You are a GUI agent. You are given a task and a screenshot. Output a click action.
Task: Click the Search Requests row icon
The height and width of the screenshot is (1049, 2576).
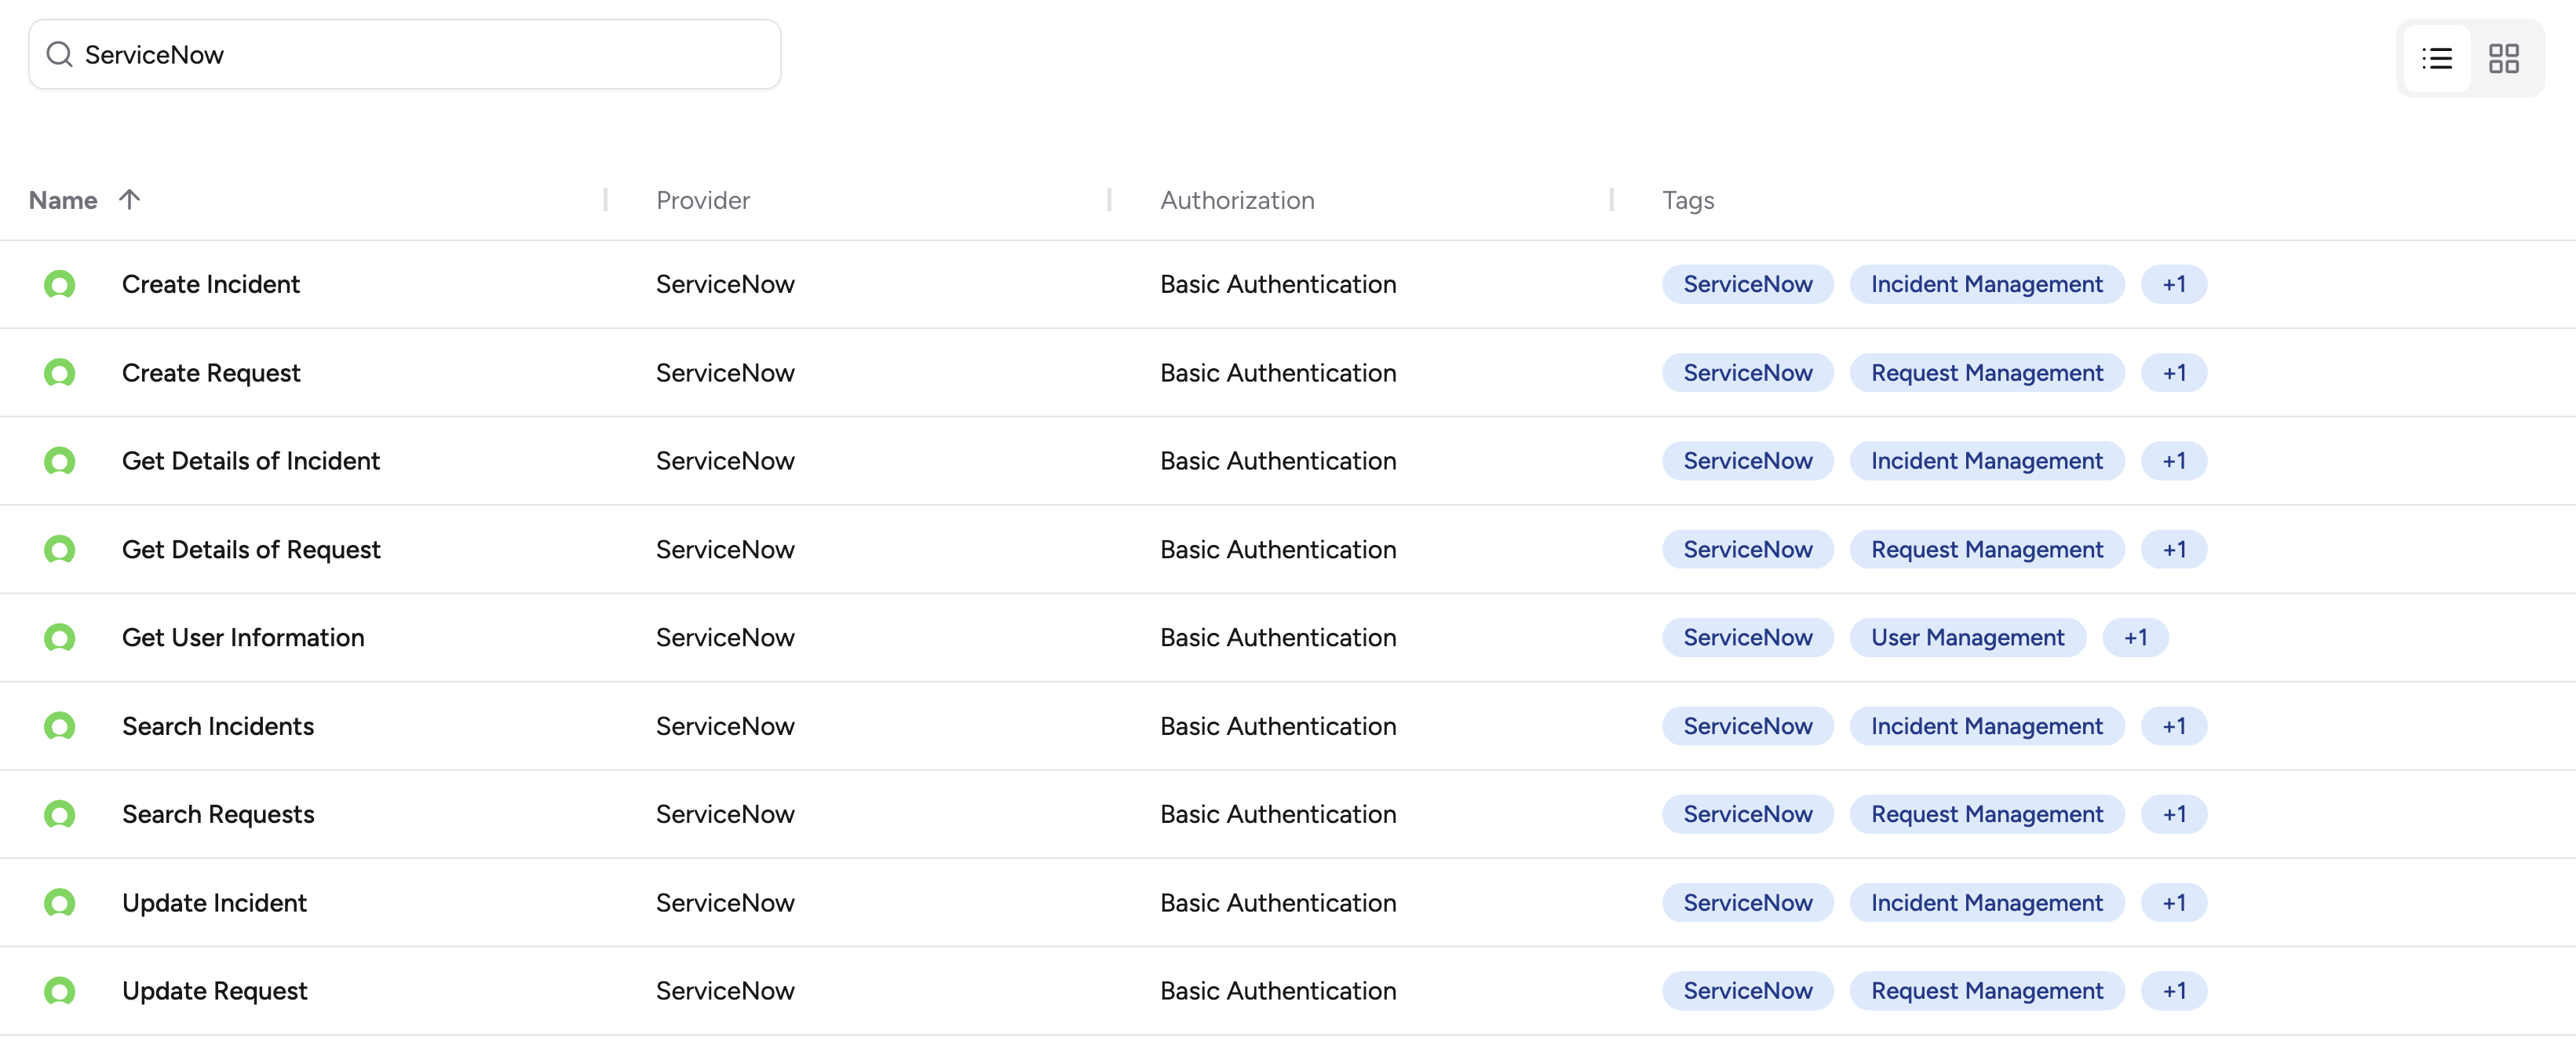[x=60, y=814]
